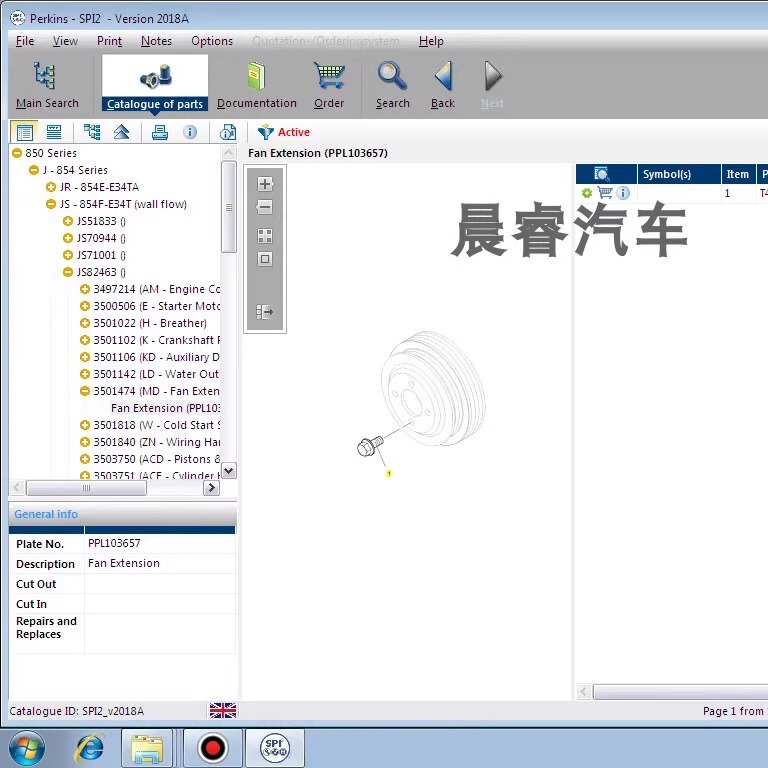Click the Plate No. value PPL103657

(x=114, y=543)
